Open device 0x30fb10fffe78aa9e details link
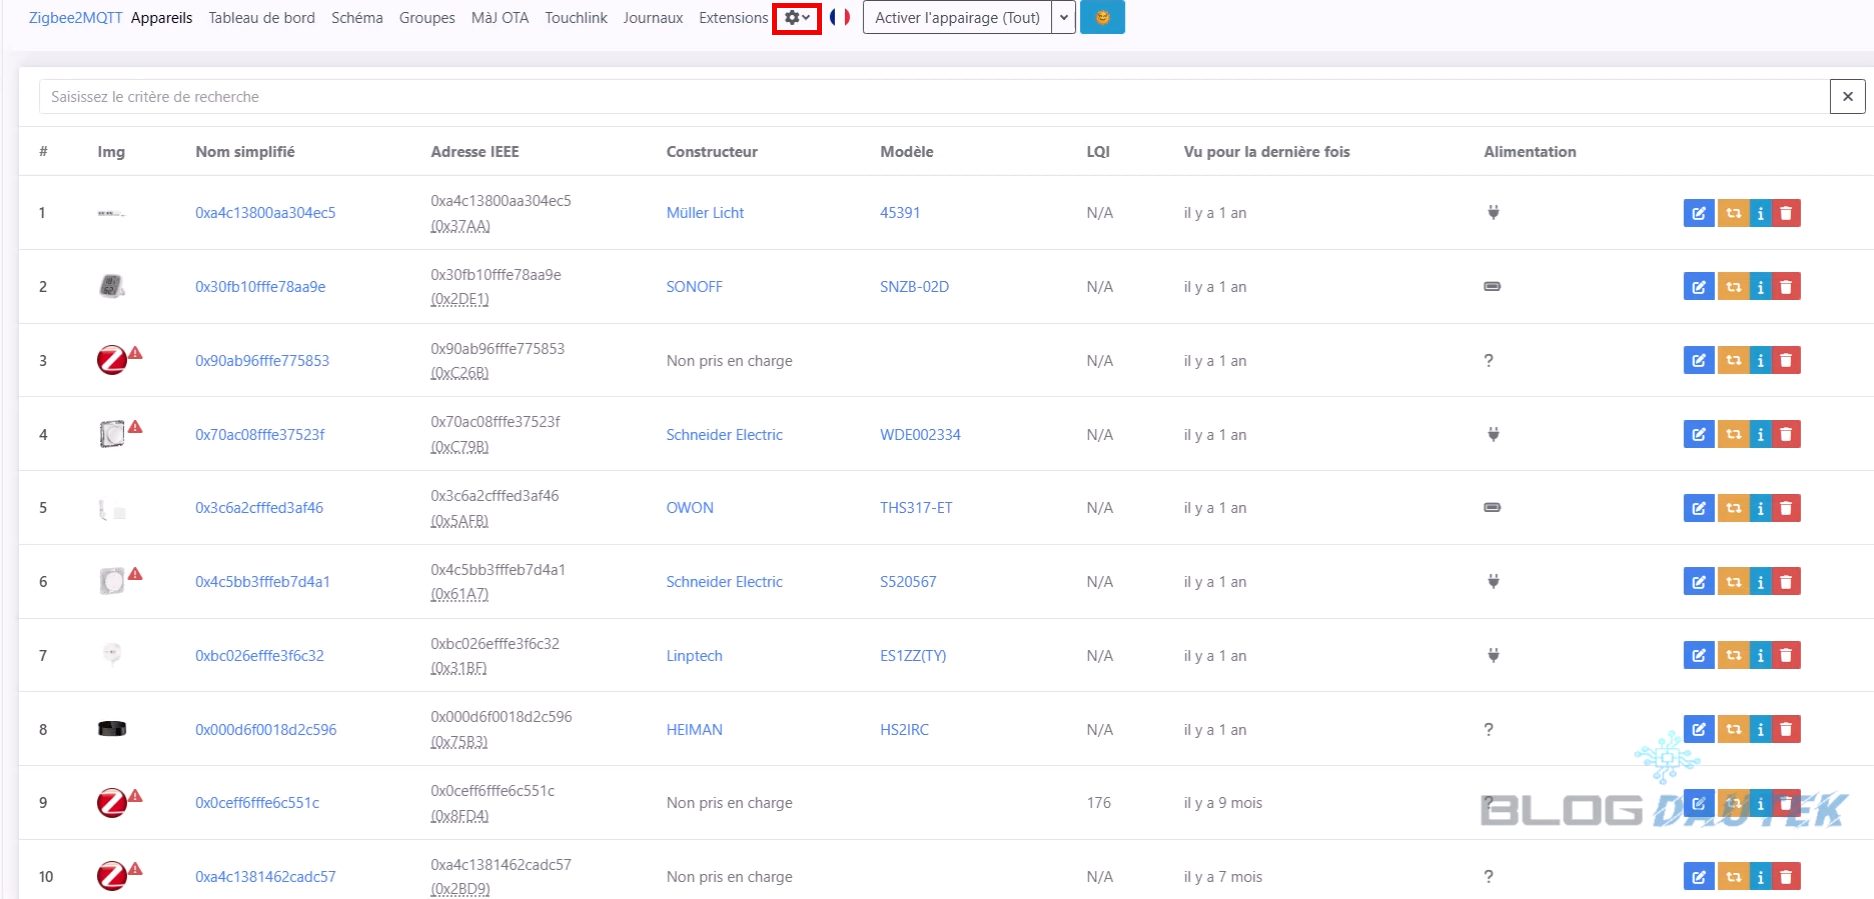1874x899 pixels. coord(260,287)
